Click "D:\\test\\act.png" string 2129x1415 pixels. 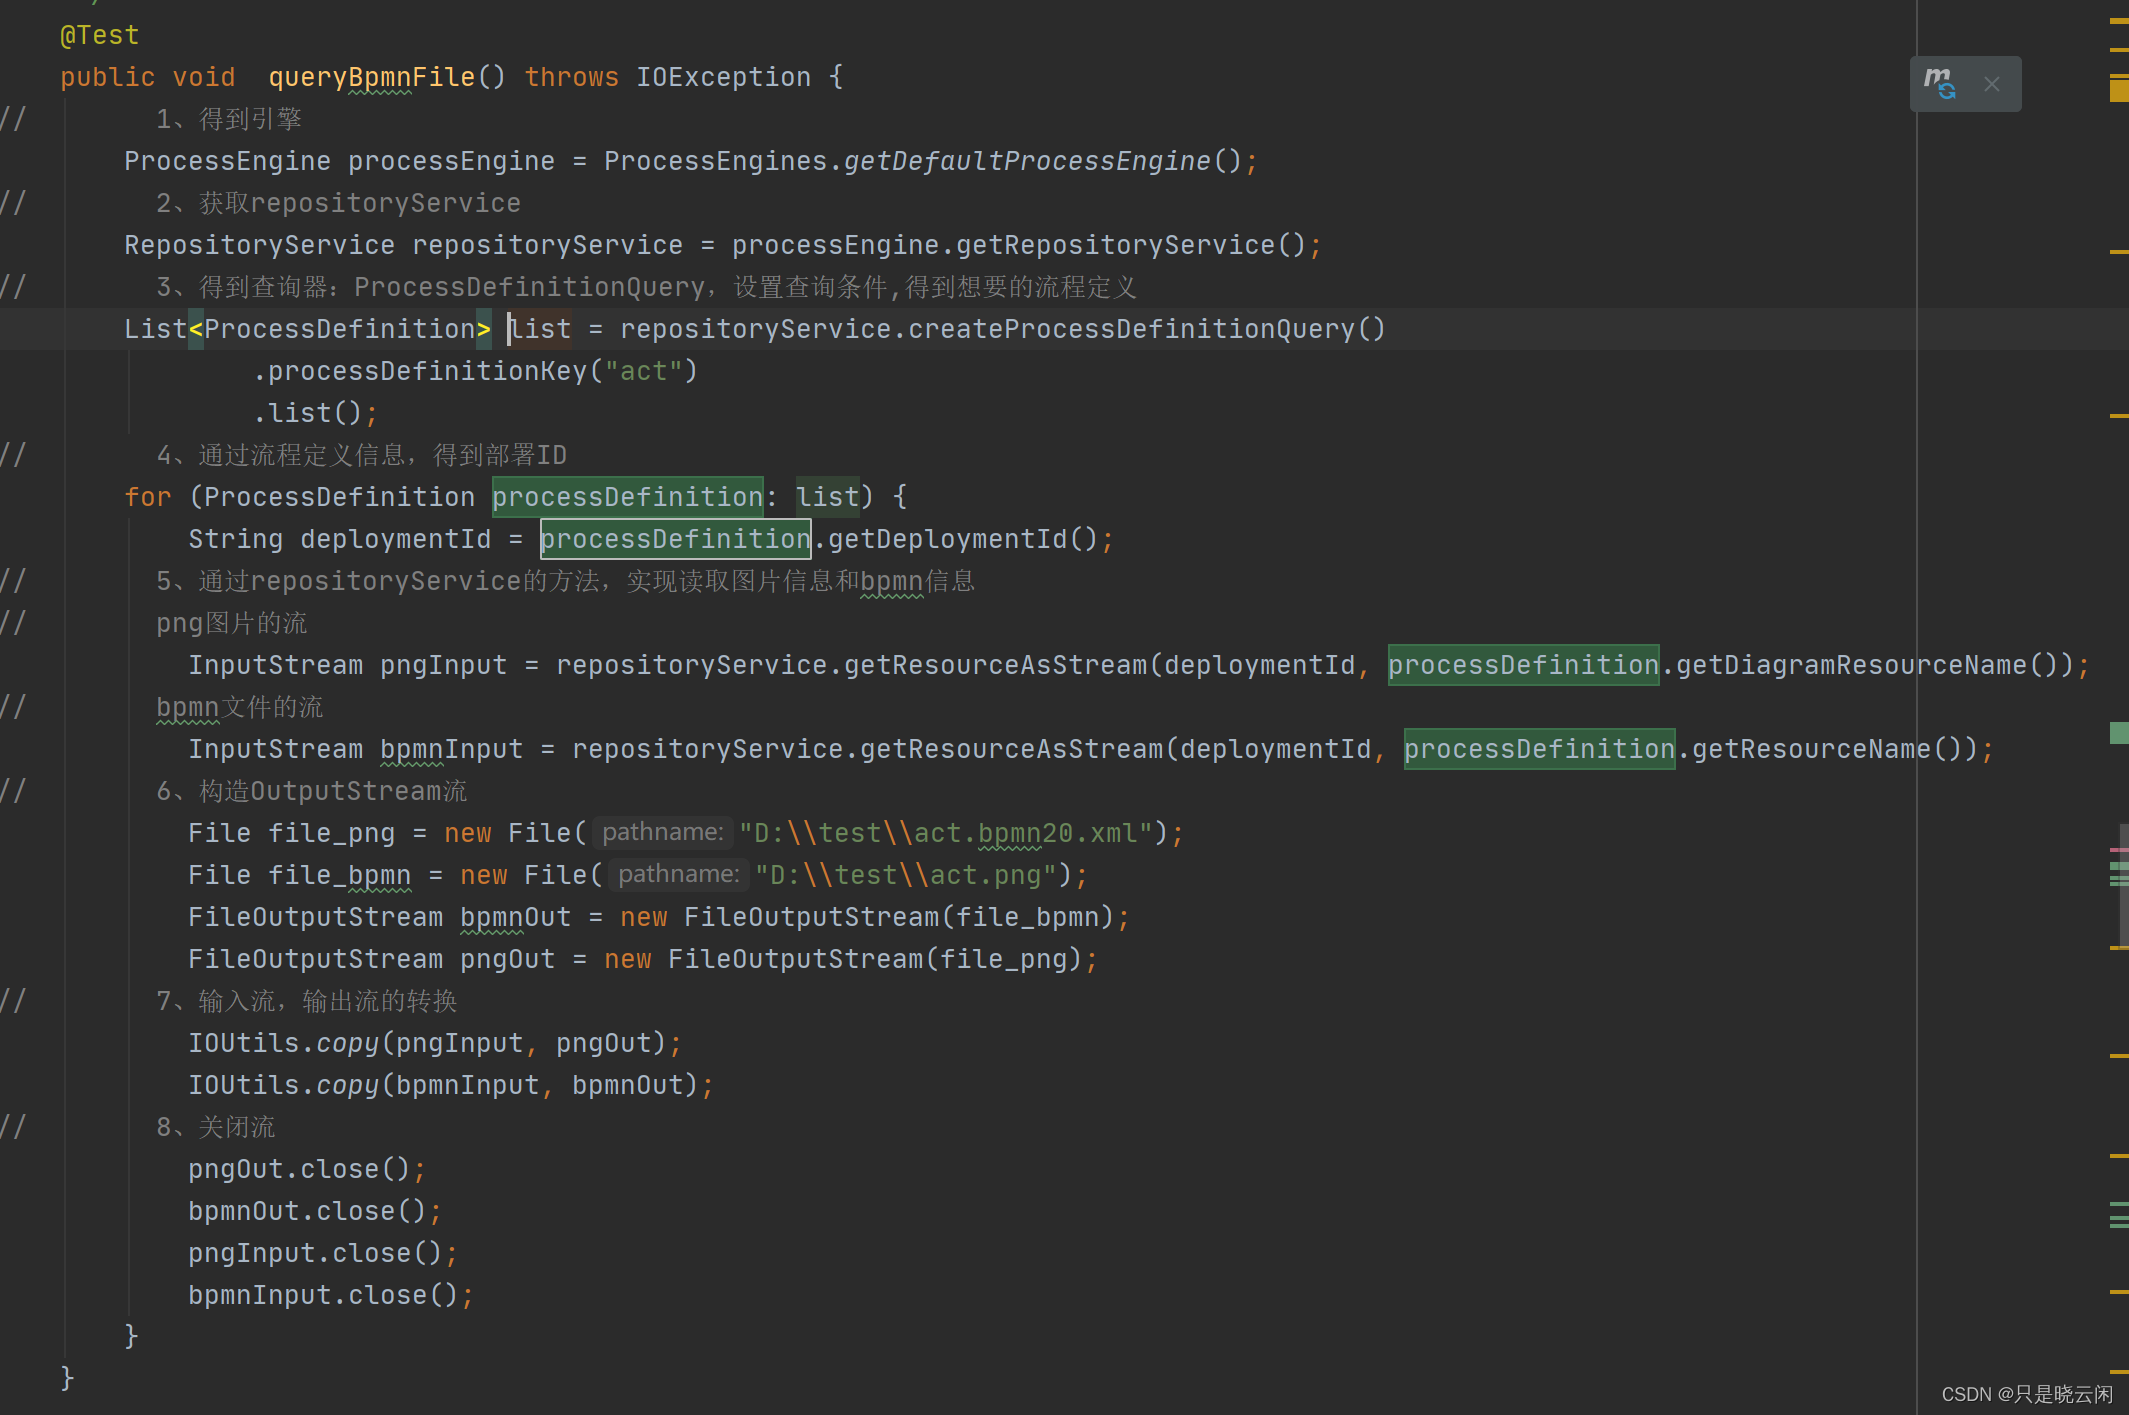pyautogui.click(x=906, y=875)
